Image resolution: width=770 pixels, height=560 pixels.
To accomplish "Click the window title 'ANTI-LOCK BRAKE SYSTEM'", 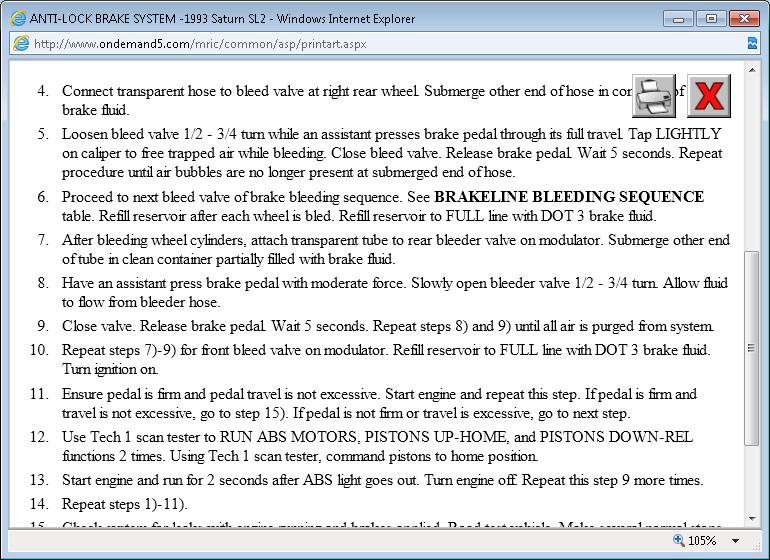I will [103, 19].
